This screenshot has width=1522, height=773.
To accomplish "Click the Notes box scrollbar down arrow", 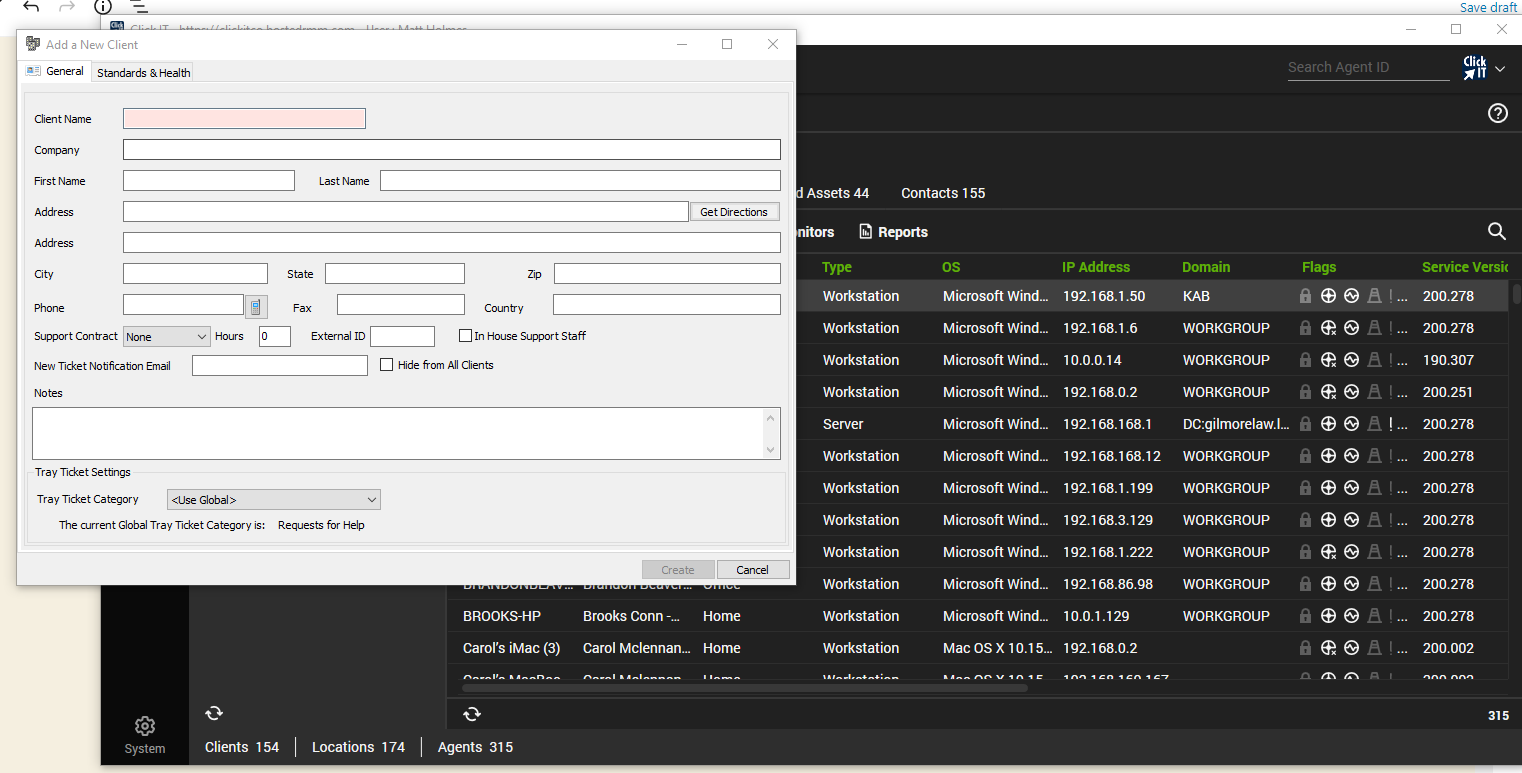I will click(770, 450).
